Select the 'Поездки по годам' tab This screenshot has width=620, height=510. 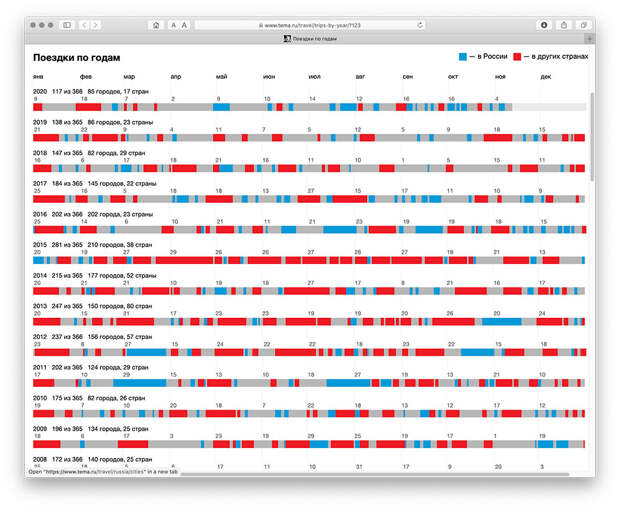(x=310, y=39)
